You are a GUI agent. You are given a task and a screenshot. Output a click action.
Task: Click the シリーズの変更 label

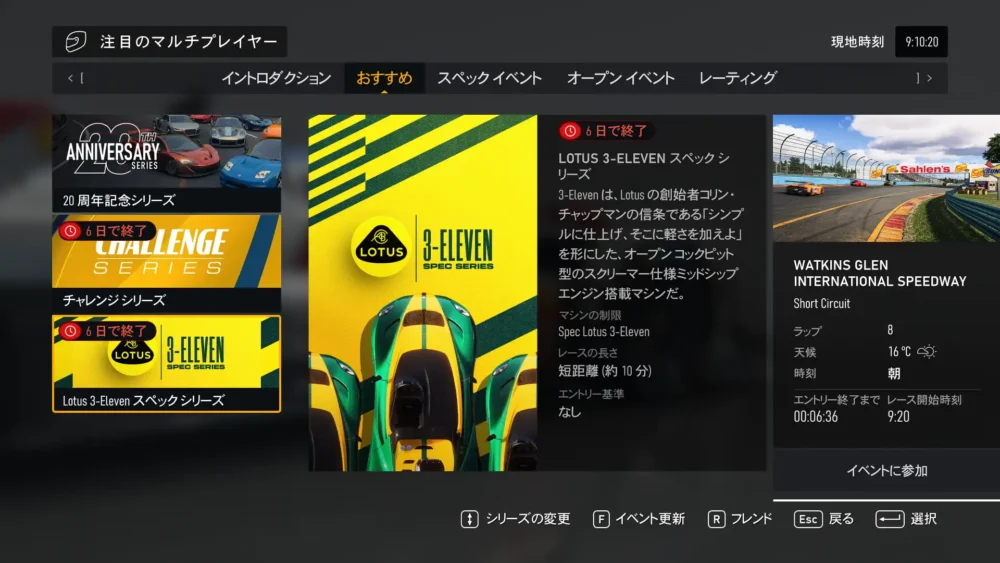tap(528, 519)
